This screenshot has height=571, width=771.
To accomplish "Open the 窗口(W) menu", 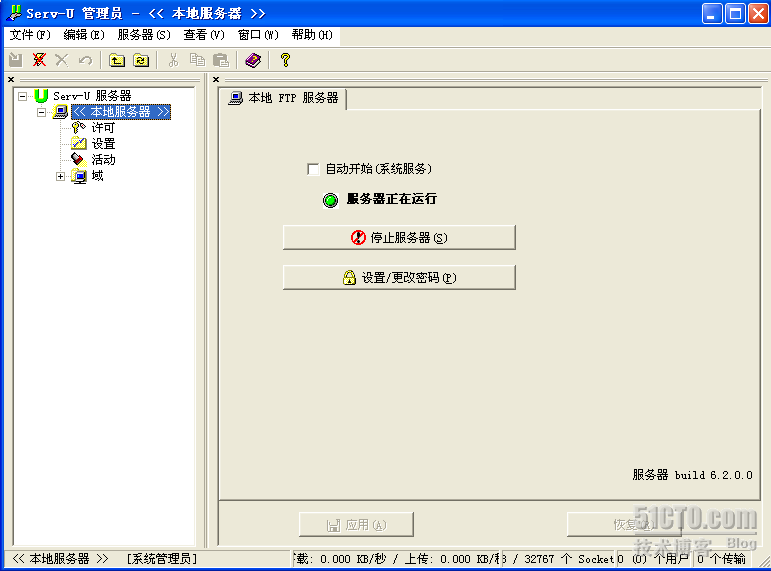I will tap(258, 35).
